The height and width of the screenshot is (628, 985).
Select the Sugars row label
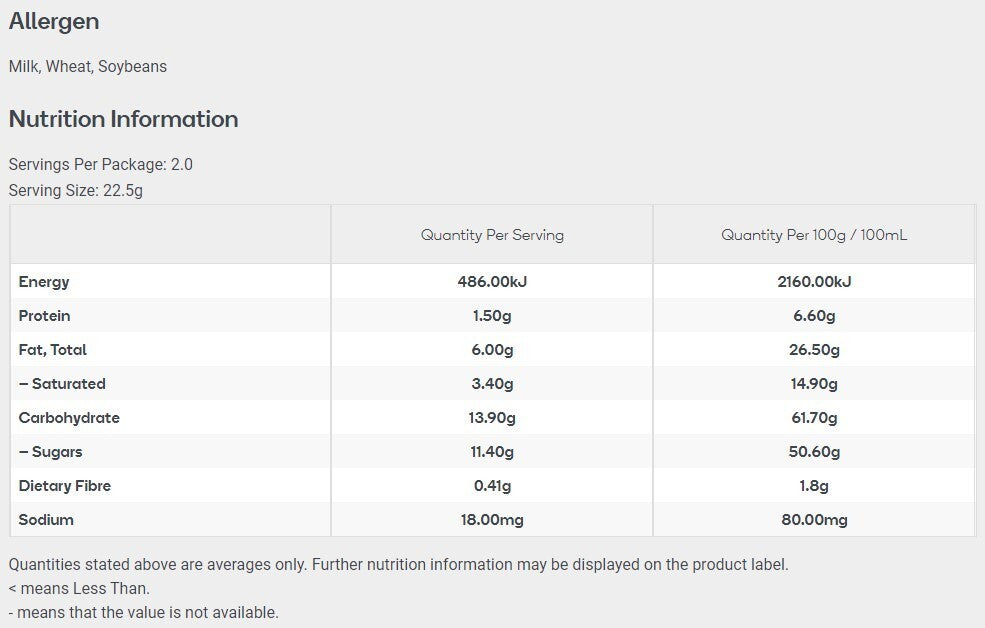click(x=50, y=452)
